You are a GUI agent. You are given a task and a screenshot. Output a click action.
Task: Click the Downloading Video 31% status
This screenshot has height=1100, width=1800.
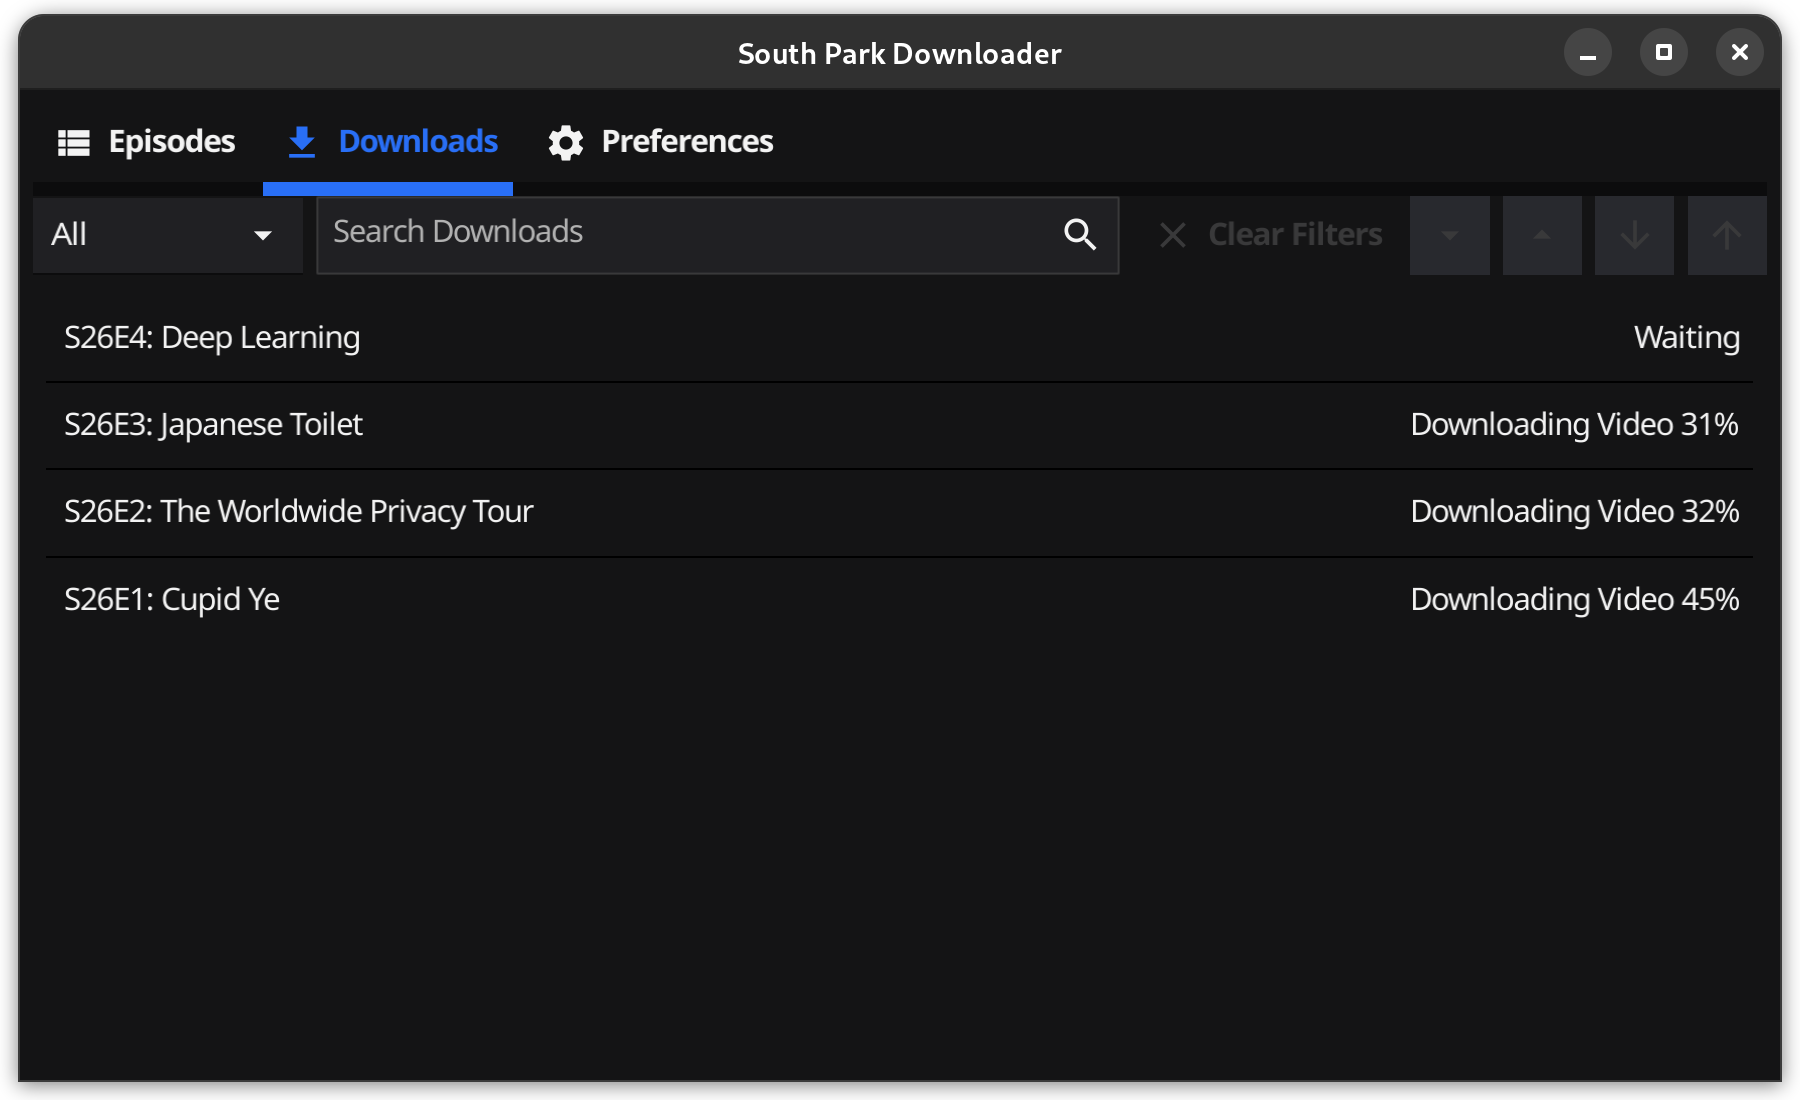tap(1575, 425)
